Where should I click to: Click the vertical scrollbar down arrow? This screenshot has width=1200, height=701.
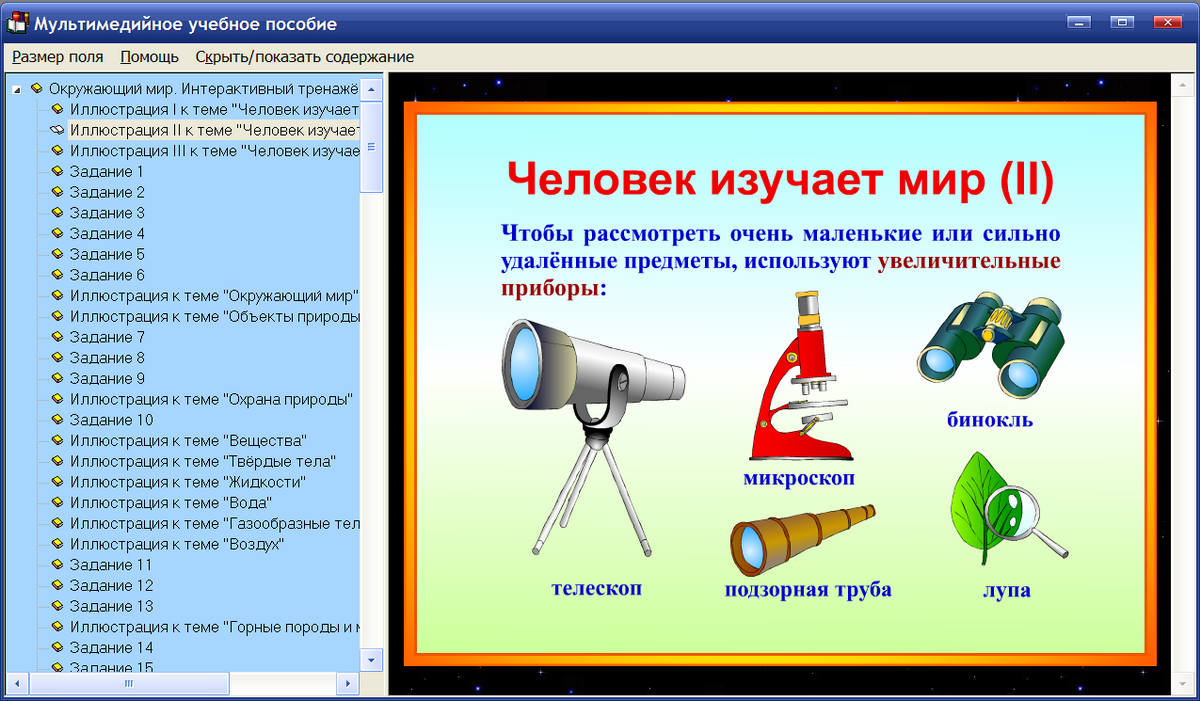click(371, 660)
